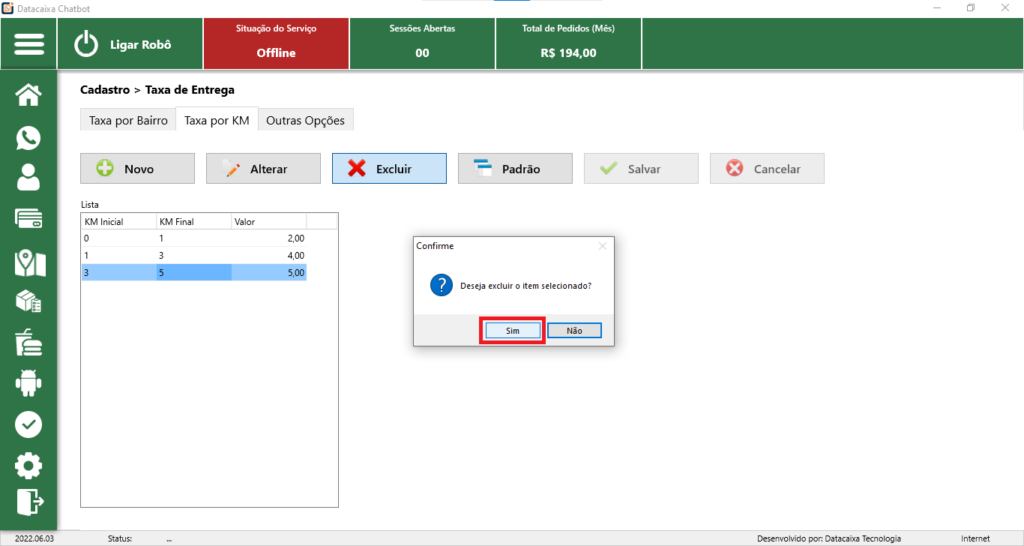The width and height of the screenshot is (1024, 546).
Task: Switch to Taxa por Bairro tab
Action: pos(128,120)
